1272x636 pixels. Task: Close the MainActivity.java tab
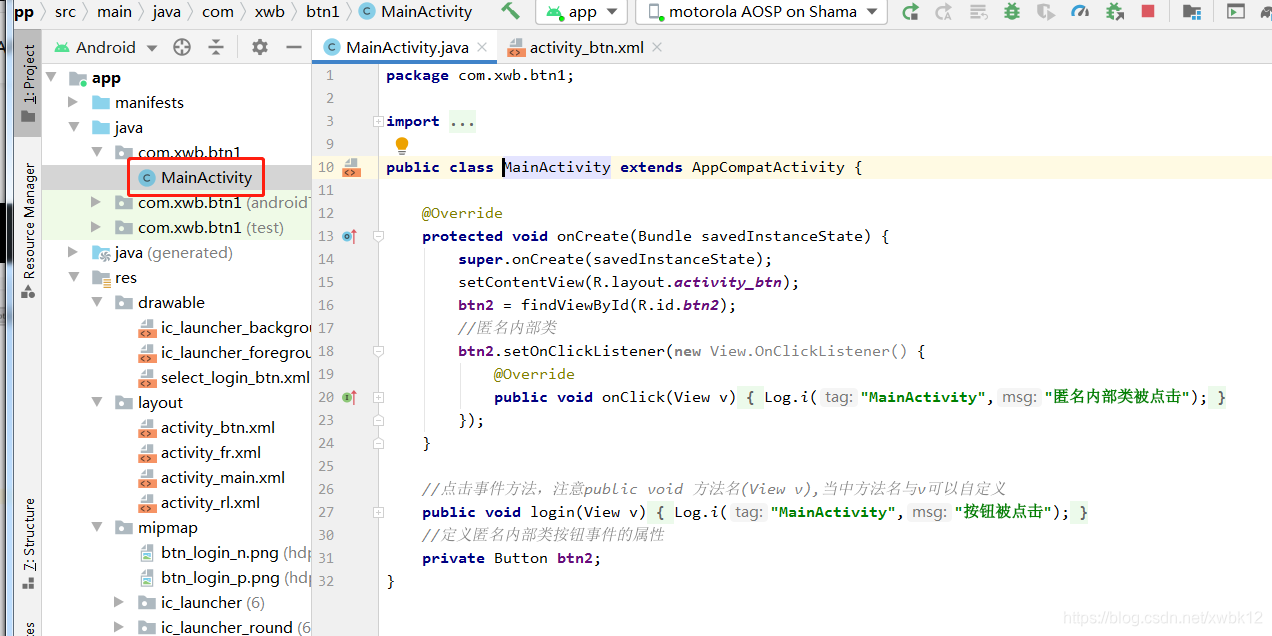coord(481,47)
